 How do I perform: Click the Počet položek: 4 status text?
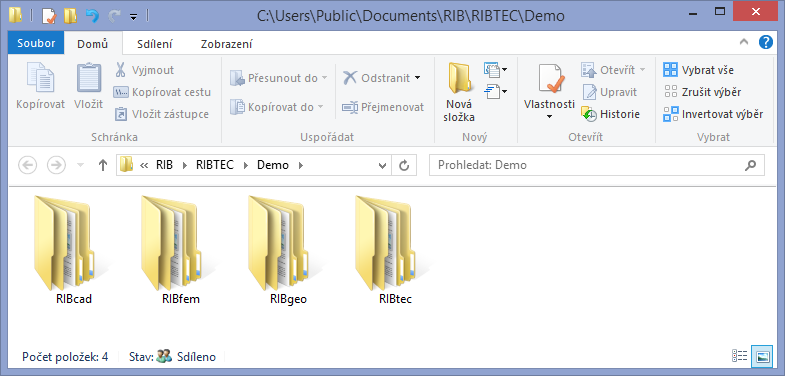[x=65, y=357]
